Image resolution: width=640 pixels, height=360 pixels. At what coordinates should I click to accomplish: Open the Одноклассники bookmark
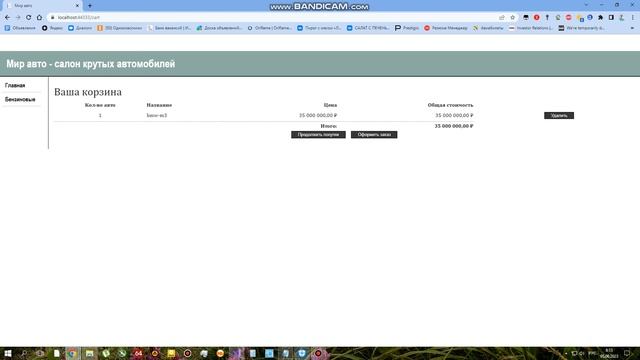pyautogui.click(x=120, y=28)
